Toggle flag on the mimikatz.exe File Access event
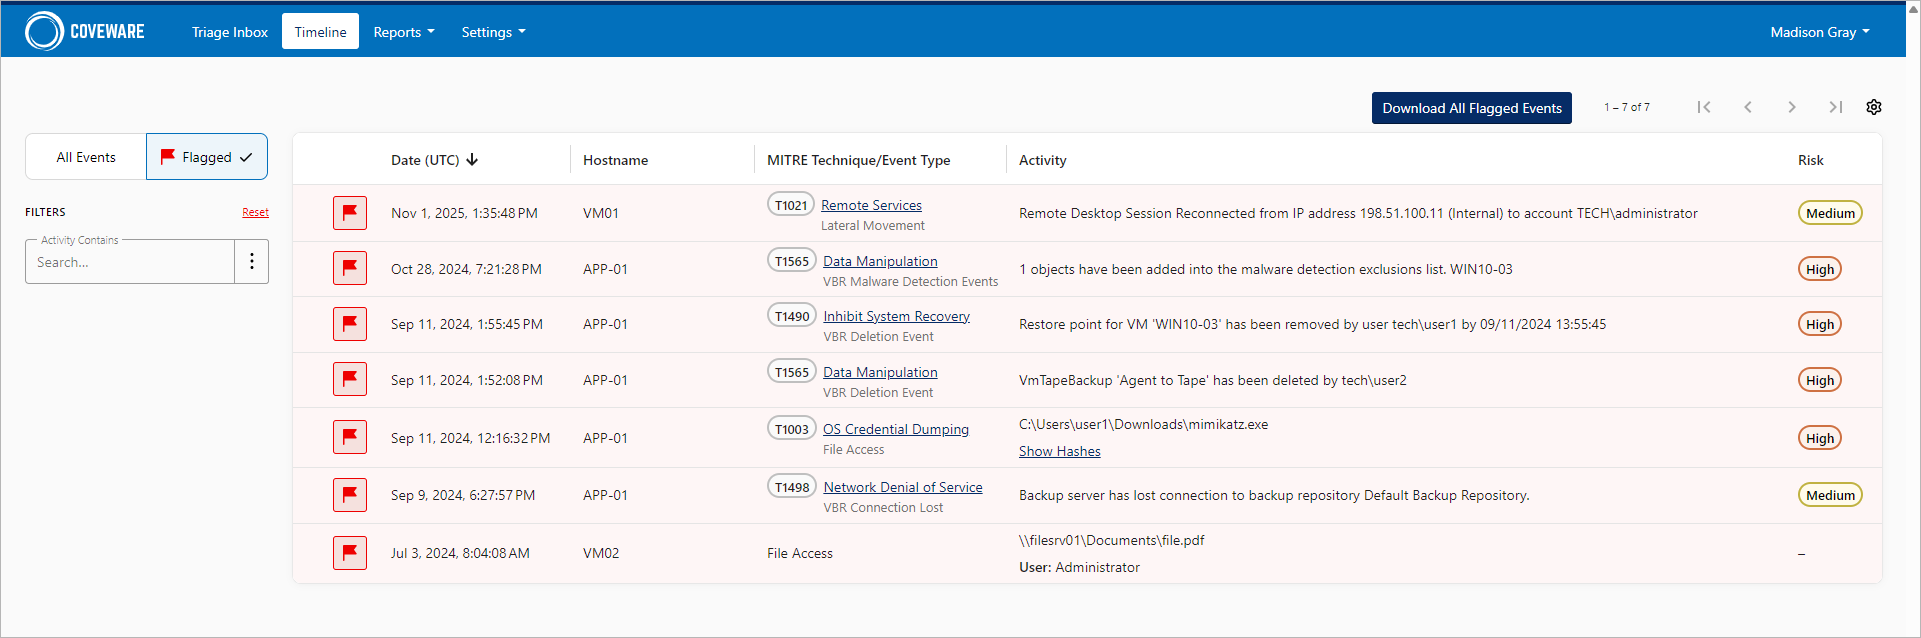 (x=350, y=437)
